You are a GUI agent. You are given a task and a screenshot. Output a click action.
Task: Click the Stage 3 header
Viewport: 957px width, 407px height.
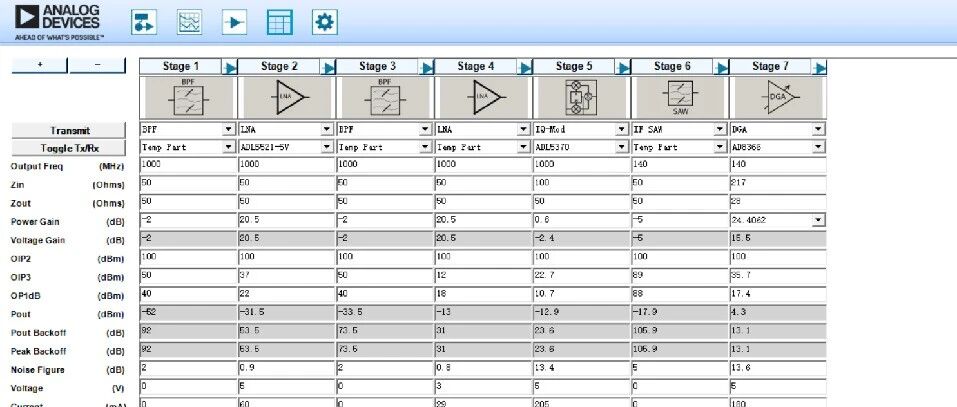click(x=378, y=67)
